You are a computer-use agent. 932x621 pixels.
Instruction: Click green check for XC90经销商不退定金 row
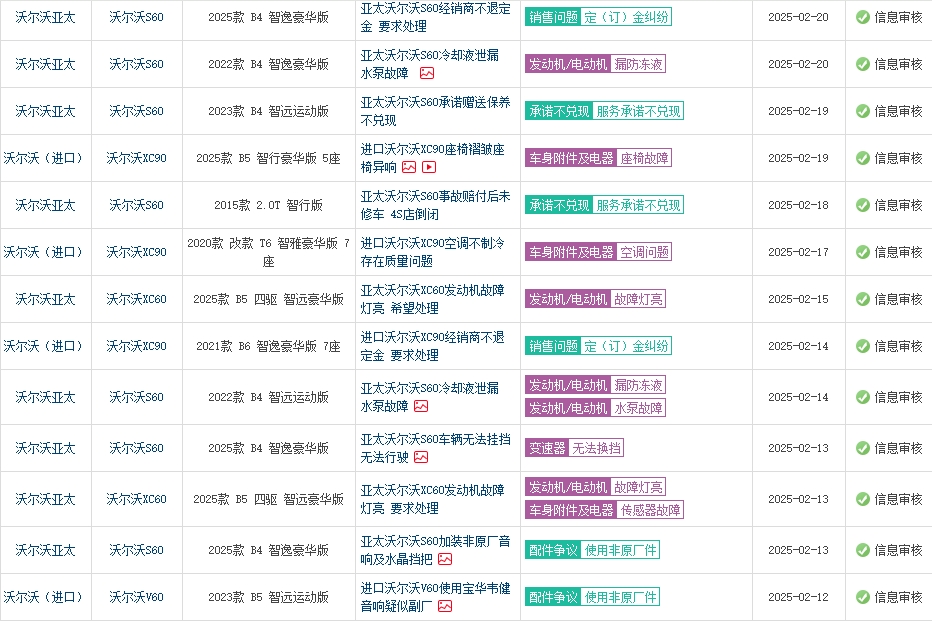pyautogui.click(x=862, y=346)
